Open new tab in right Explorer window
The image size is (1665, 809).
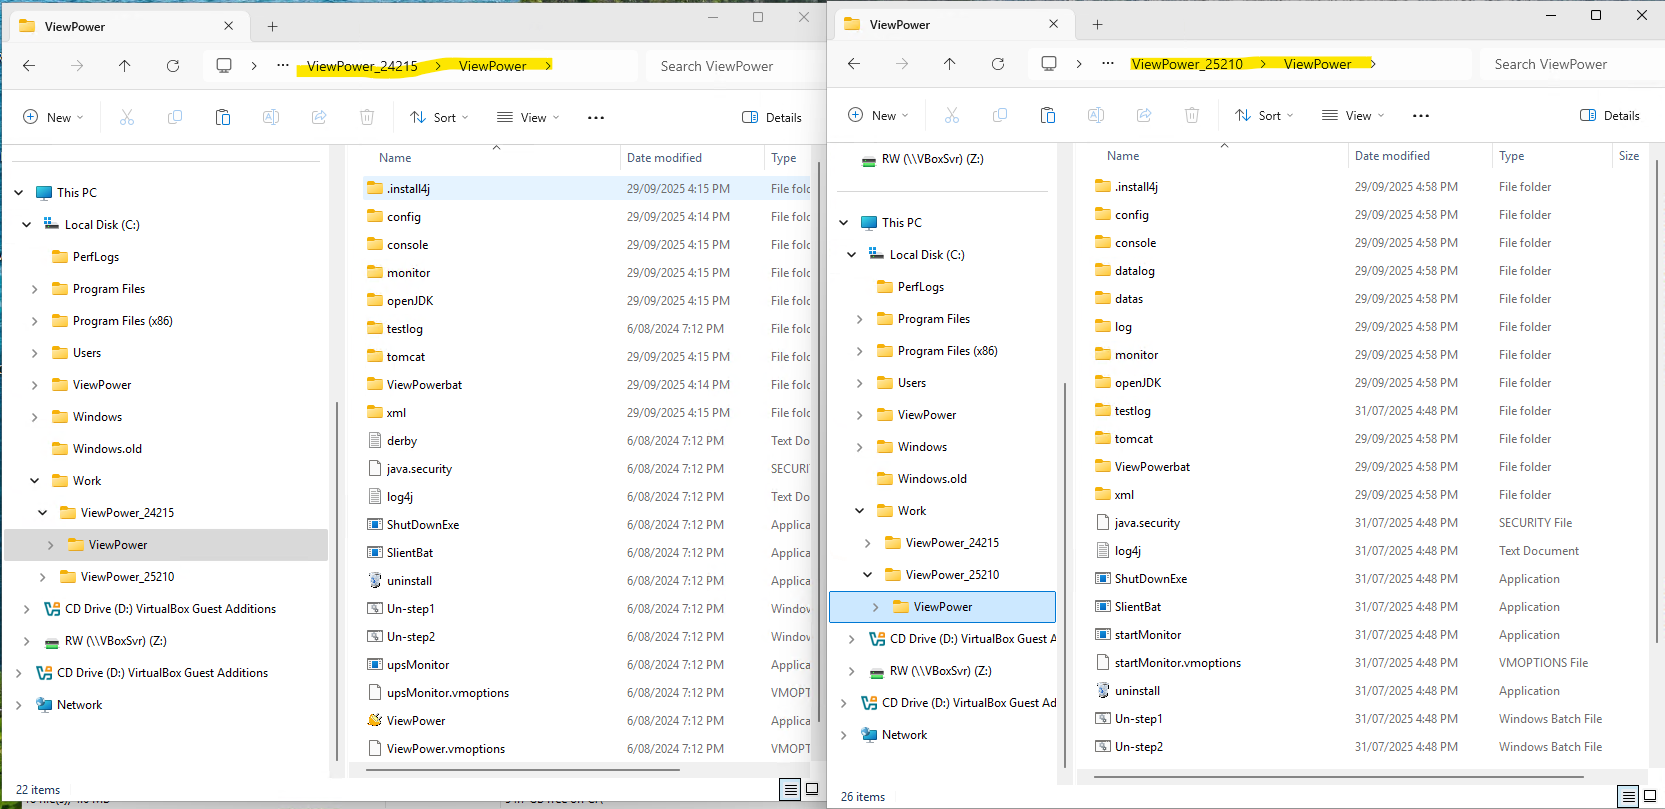point(1097,25)
